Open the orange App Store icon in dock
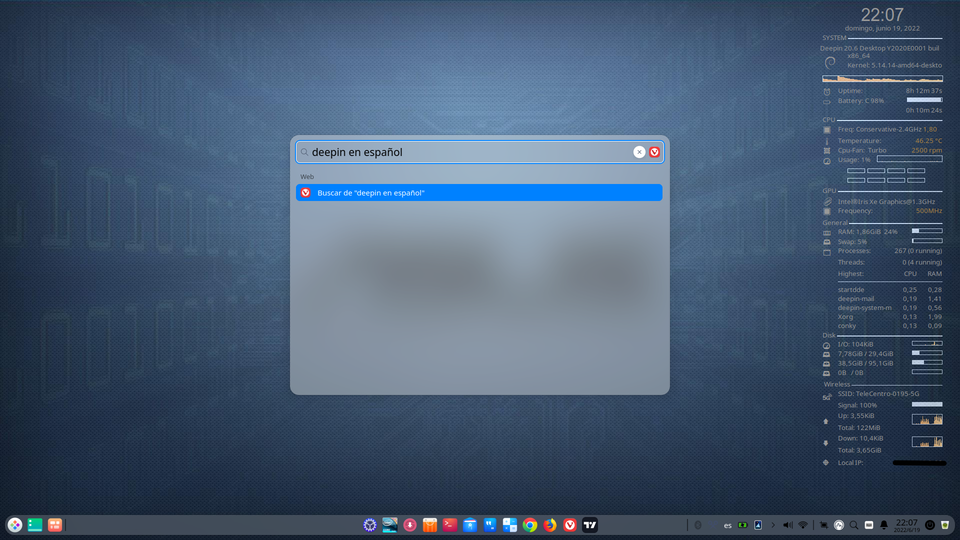960x540 pixels. (430, 525)
